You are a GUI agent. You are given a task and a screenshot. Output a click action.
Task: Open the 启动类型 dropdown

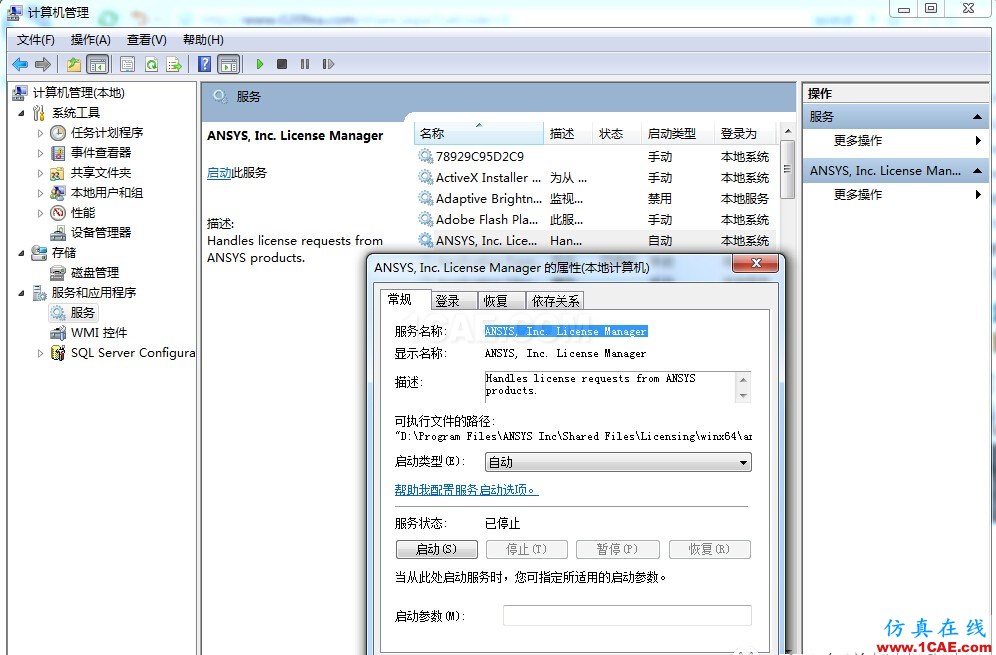[617, 462]
